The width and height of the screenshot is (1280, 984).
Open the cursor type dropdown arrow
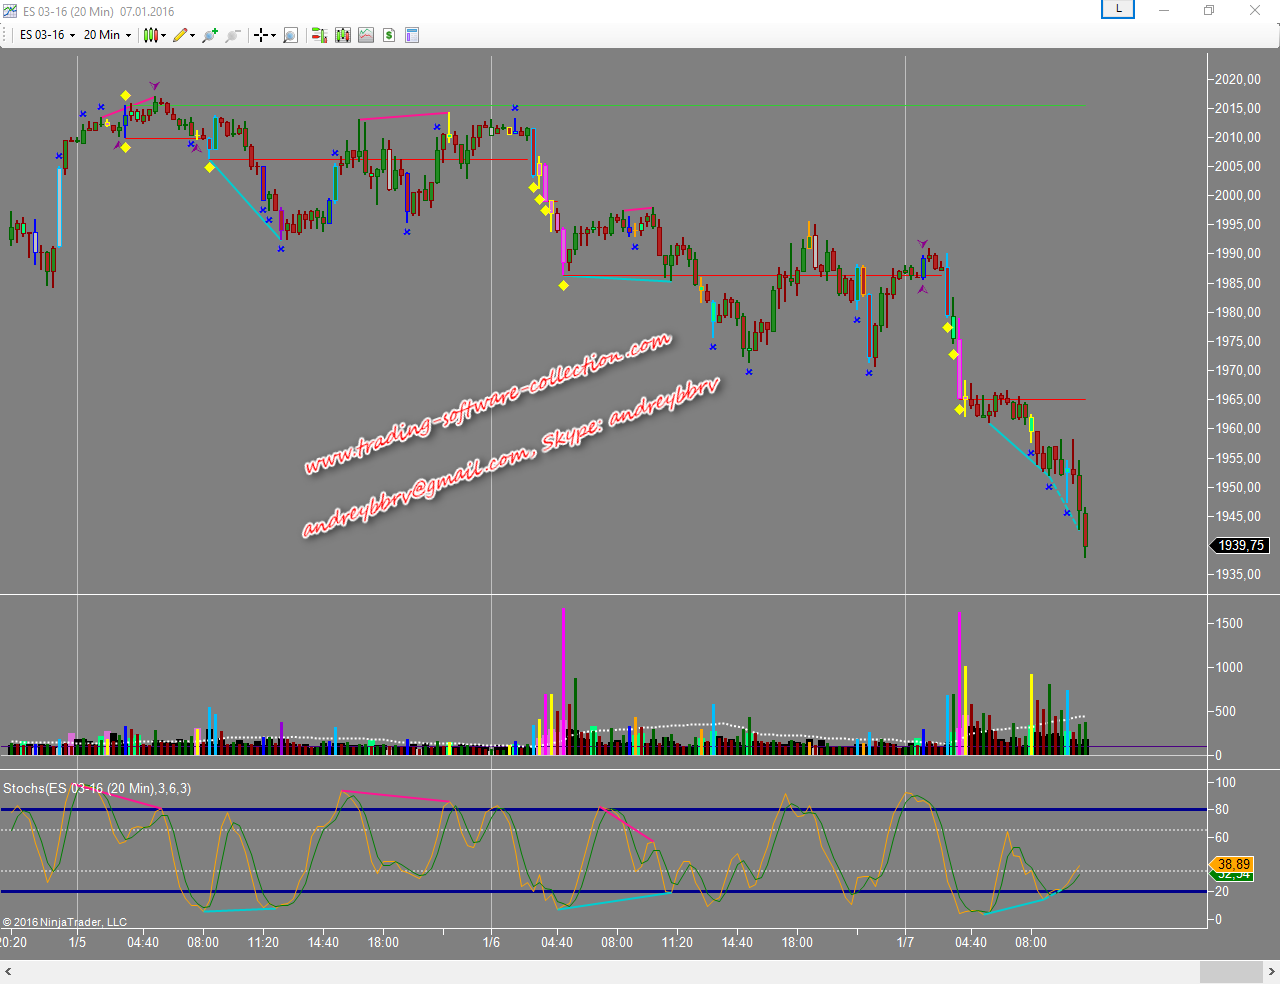tap(273, 35)
